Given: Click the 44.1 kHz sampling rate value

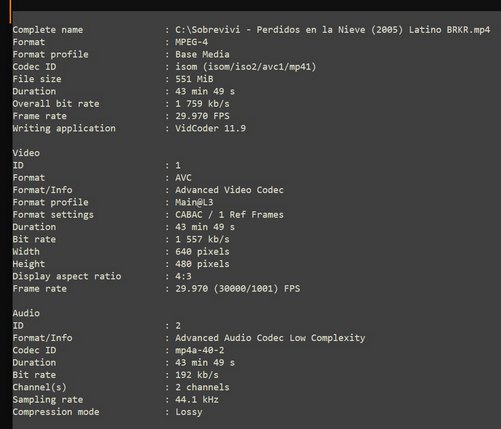Looking at the screenshot, I should pos(197,400).
